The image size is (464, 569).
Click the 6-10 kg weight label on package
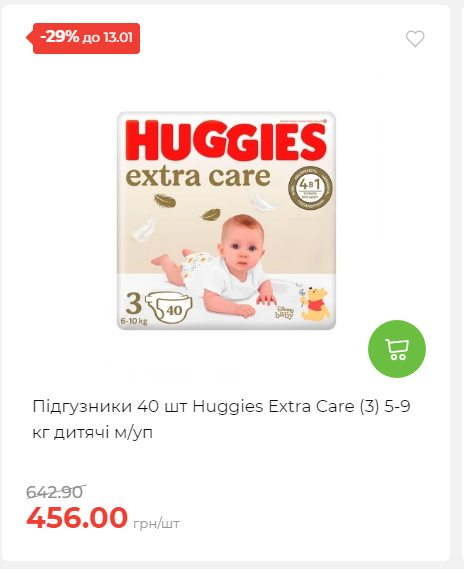click(x=134, y=321)
